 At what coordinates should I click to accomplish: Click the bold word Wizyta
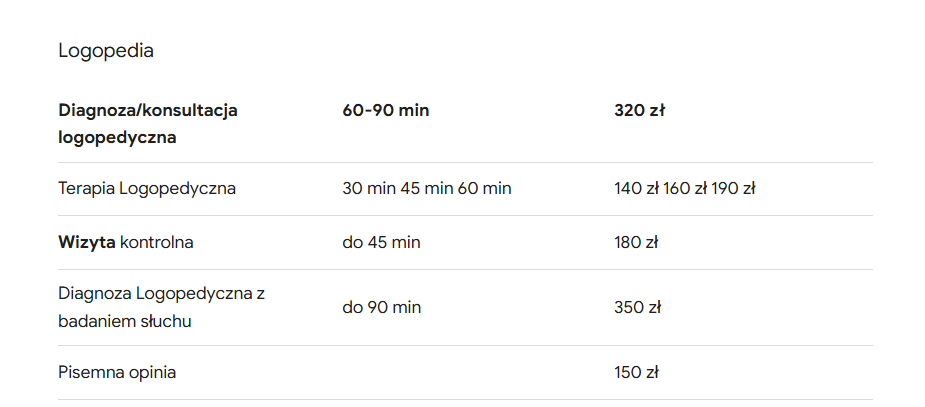pos(87,242)
